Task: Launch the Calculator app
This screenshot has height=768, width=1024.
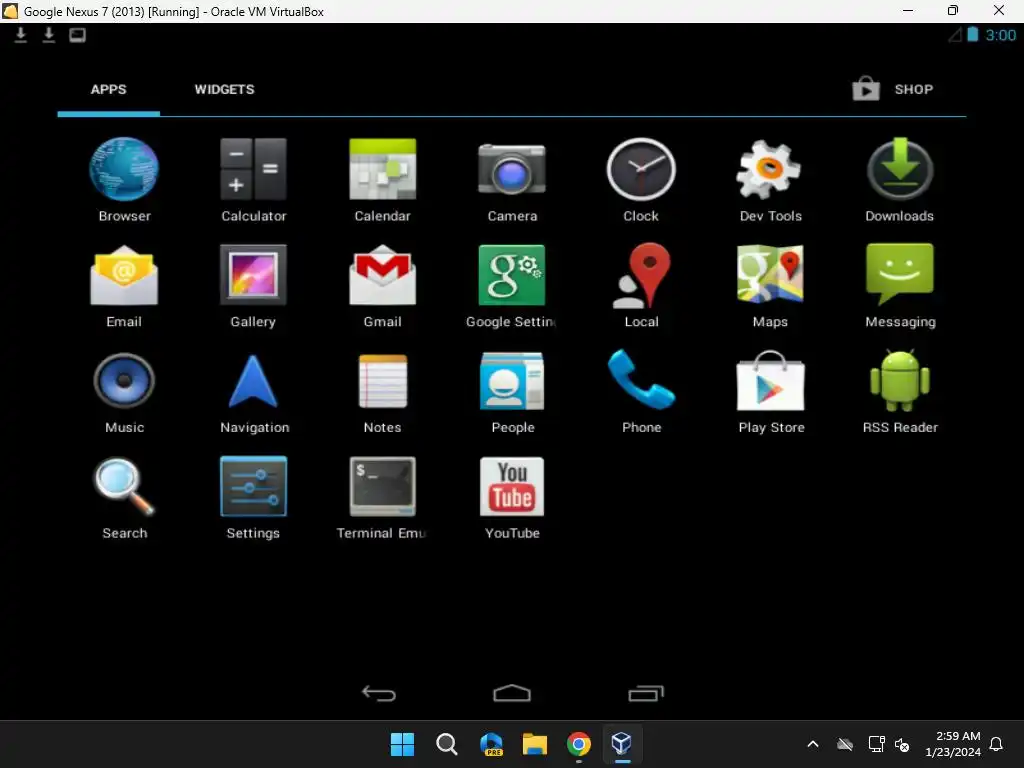Action: click(253, 180)
